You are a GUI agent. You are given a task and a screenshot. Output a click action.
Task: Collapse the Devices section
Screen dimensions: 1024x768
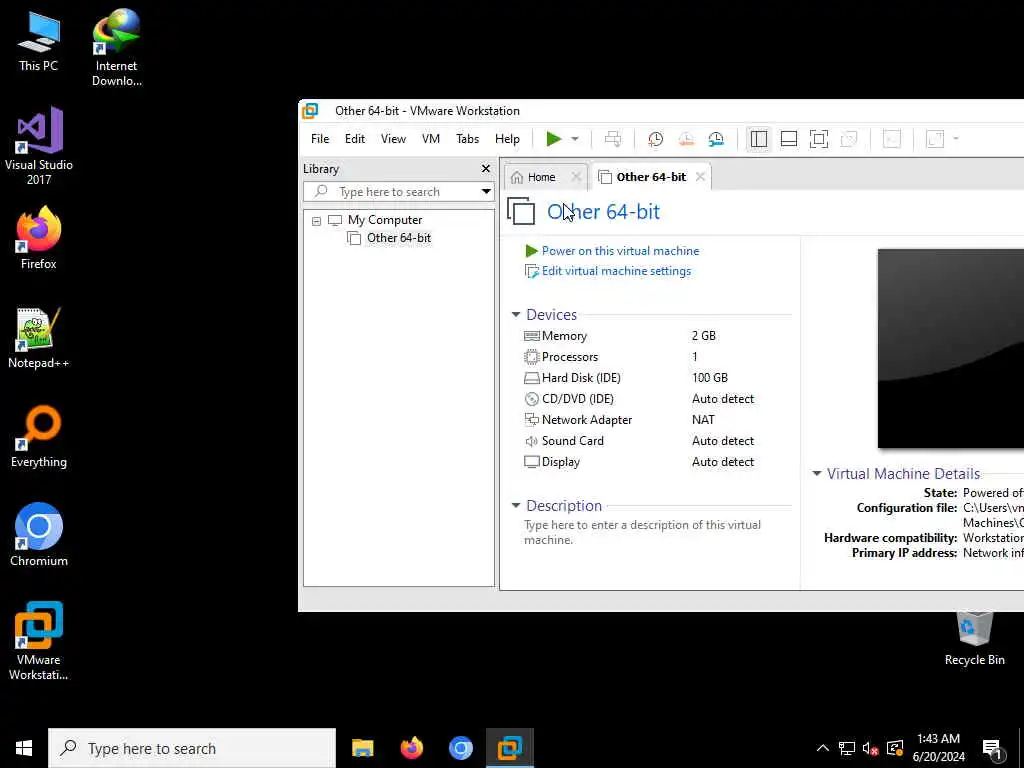coord(516,315)
